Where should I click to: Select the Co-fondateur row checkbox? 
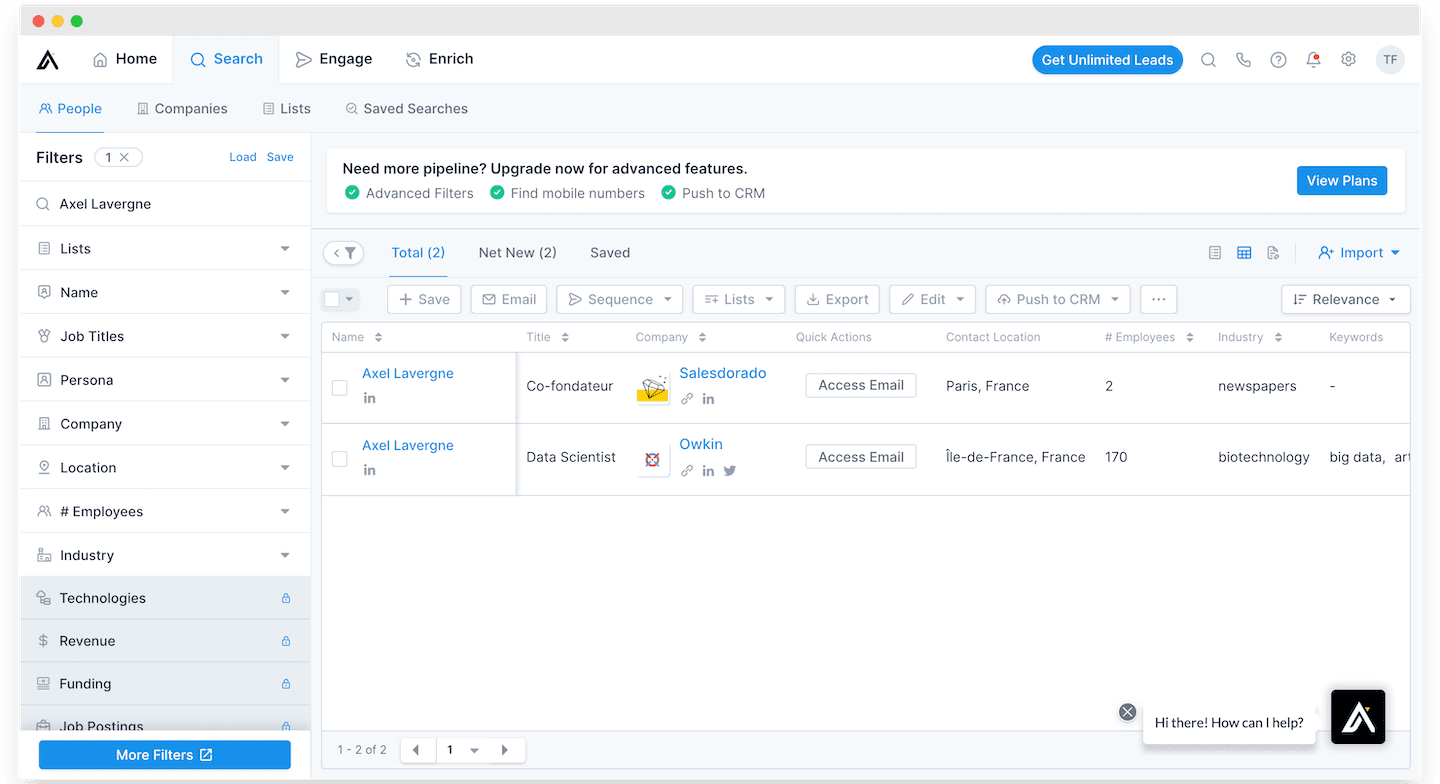pos(340,387)
